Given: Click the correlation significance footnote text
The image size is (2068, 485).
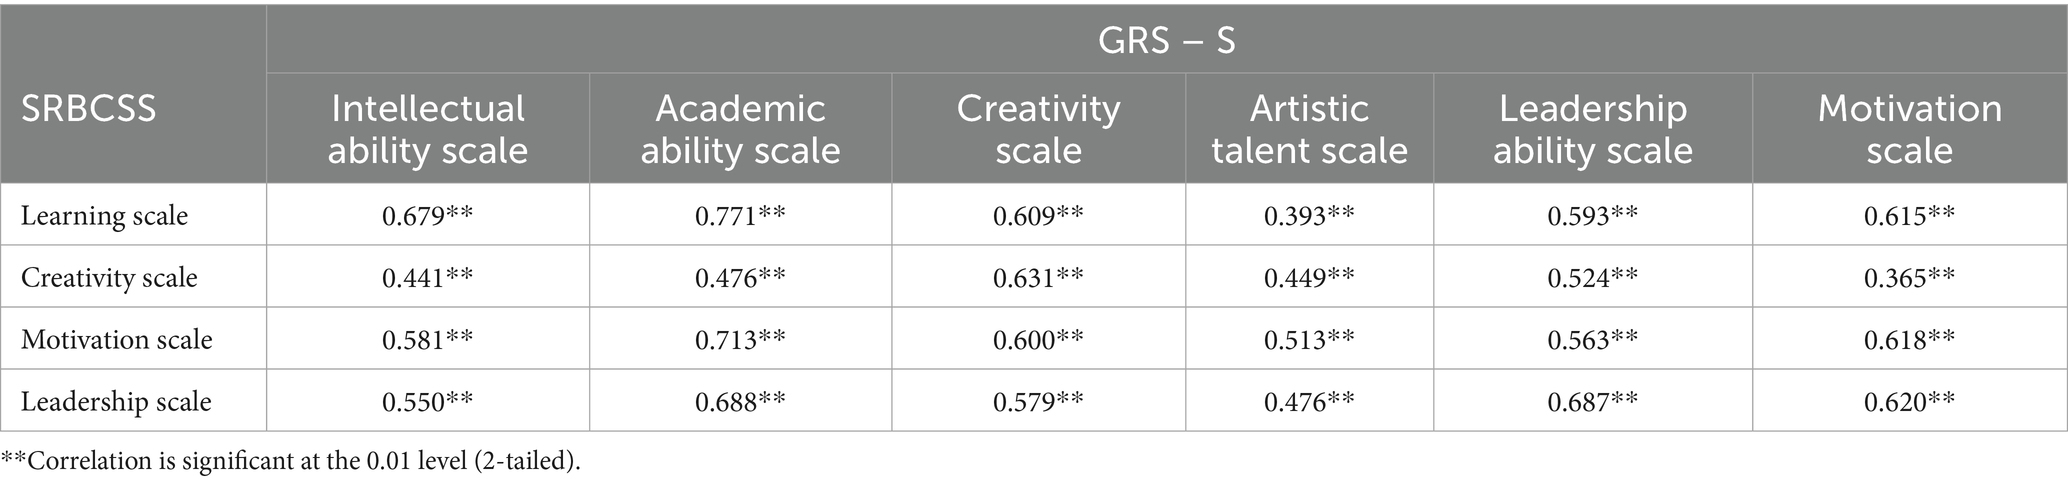Looking at the screenshot, I should pos(290,461).
